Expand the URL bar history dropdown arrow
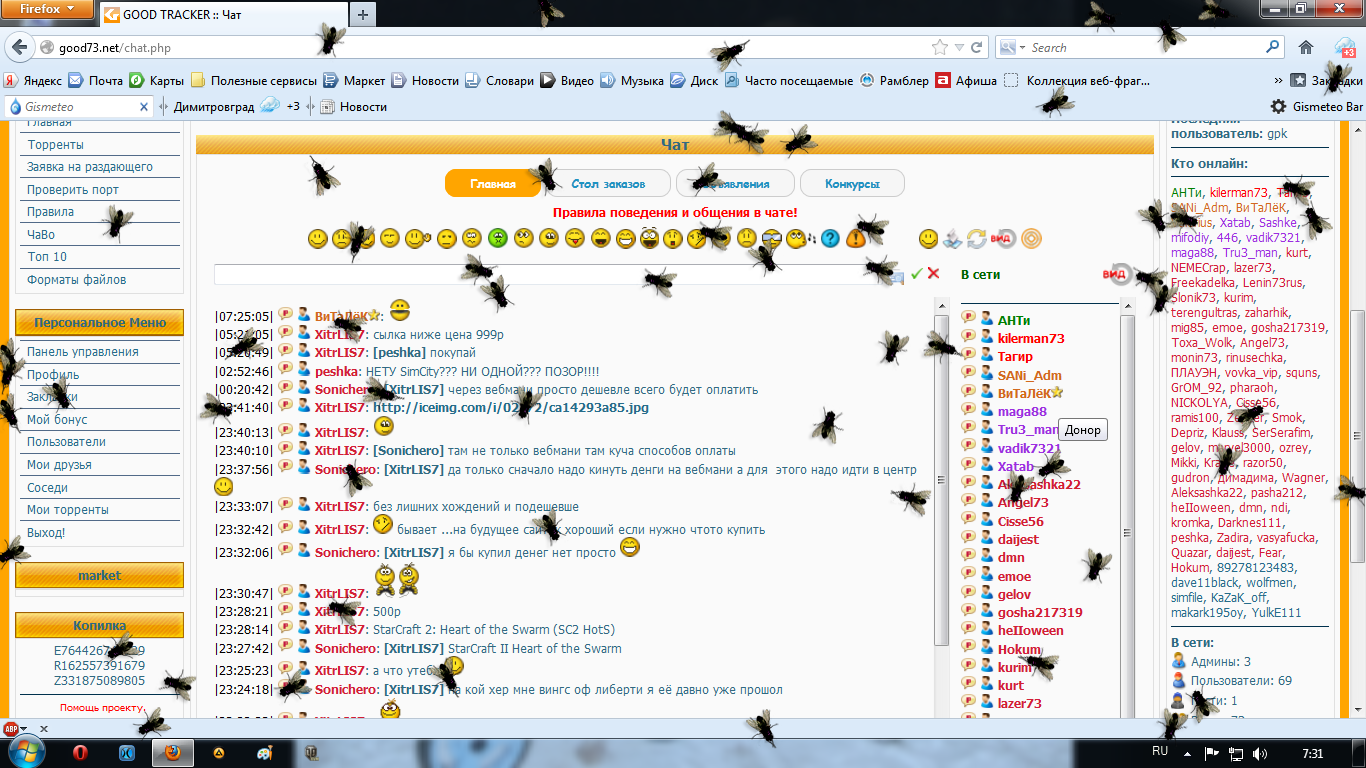This screenshot has width=1366, height=768. coord(959,47)
